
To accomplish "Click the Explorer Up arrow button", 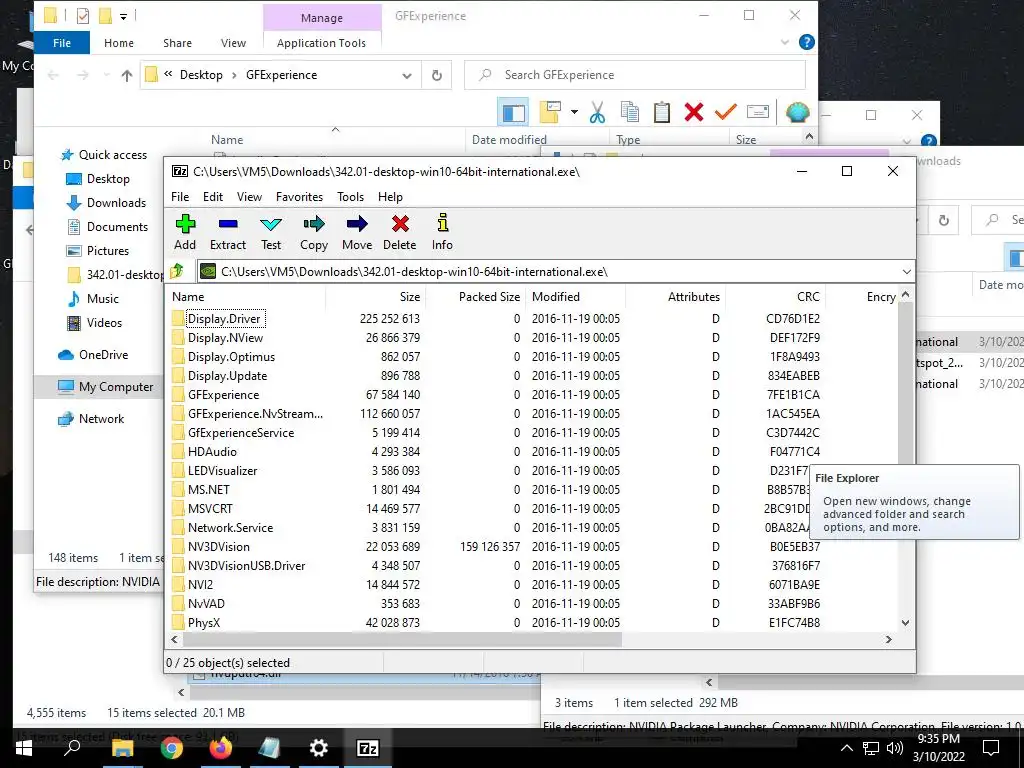I will pyautogui.click(x=127, y=75).
